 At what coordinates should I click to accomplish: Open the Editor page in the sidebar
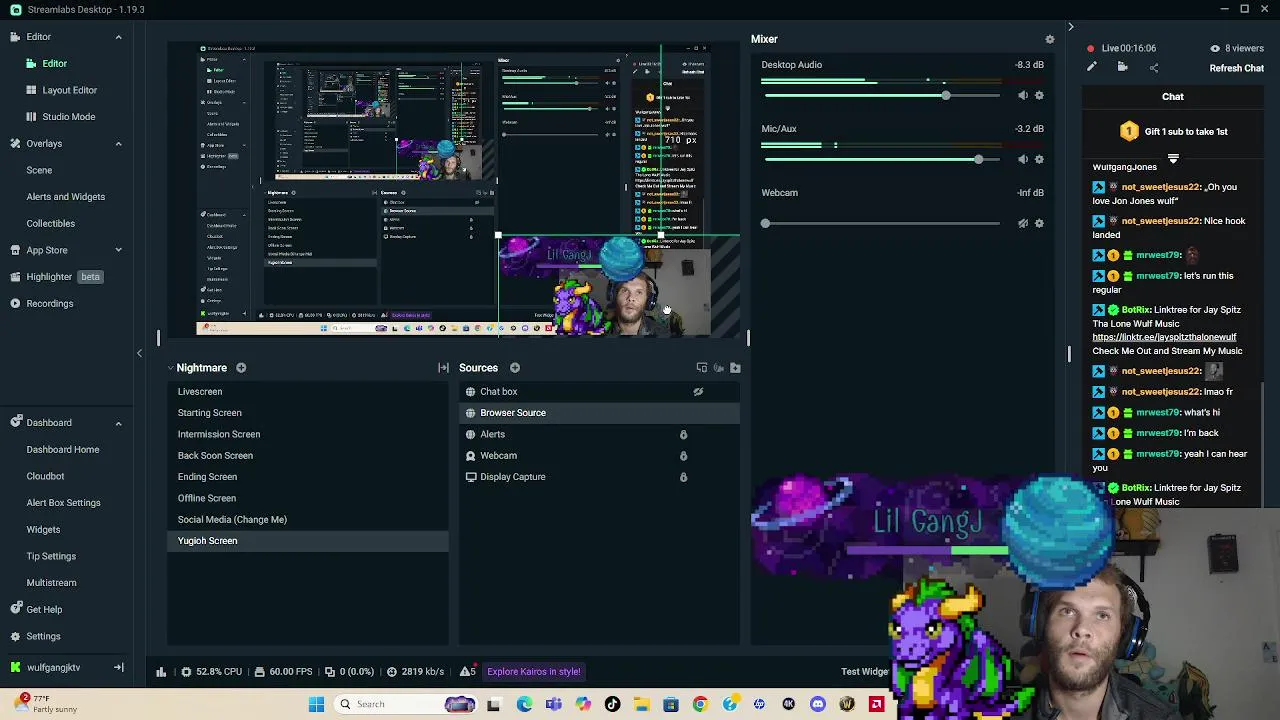(54, 63)
